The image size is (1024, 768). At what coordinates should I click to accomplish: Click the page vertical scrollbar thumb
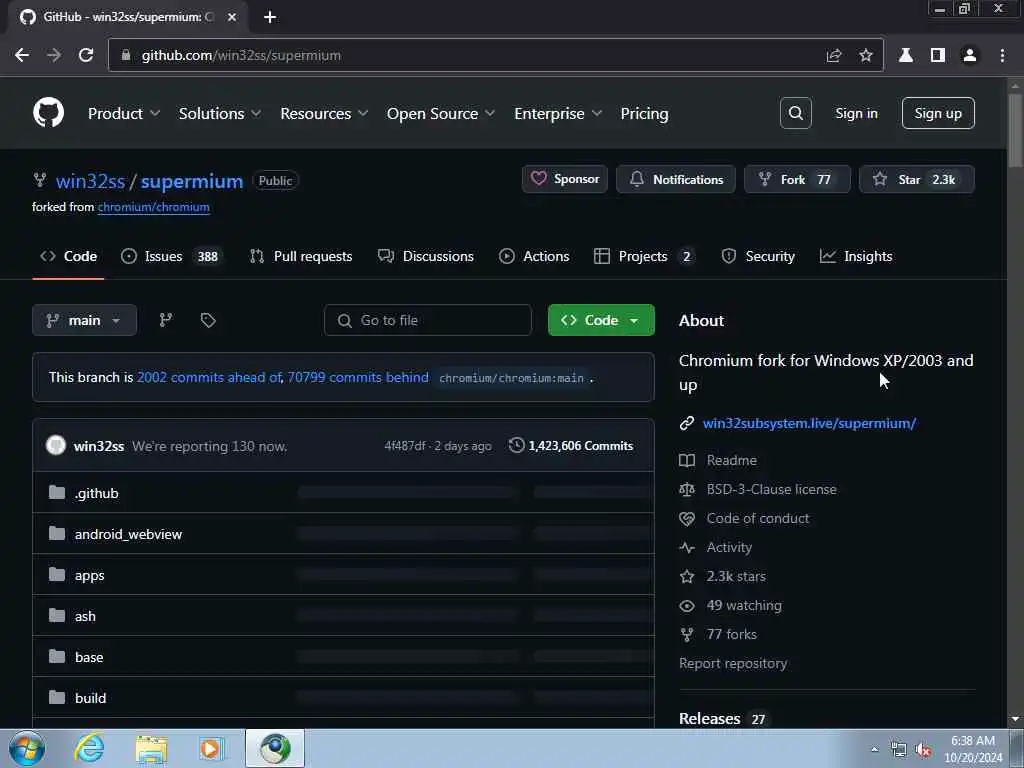tap(1015, 131)
